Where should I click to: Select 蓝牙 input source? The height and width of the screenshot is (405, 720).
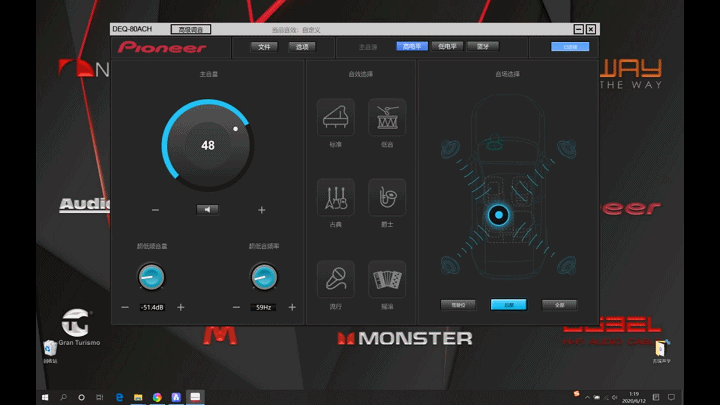pos(483,46)
